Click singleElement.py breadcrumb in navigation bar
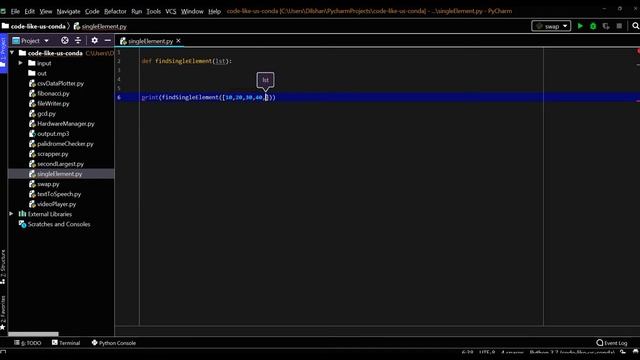Viewport: 640px width, 360px height. (x=104, y=27)
